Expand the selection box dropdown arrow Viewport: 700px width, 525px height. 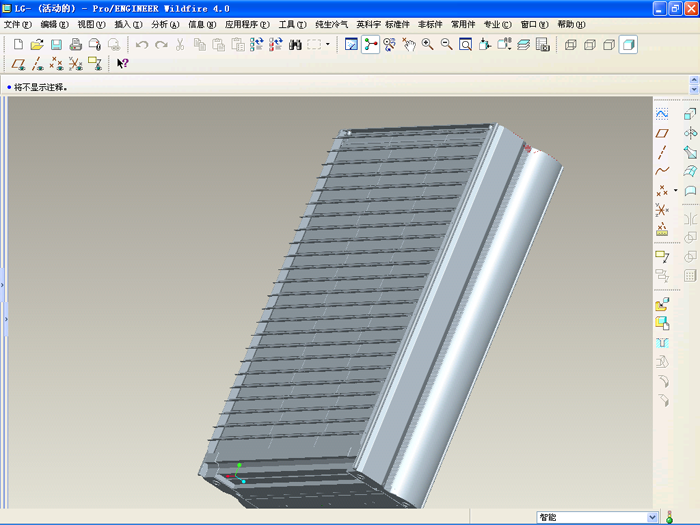pyautogui.click(x=328, y=44)
